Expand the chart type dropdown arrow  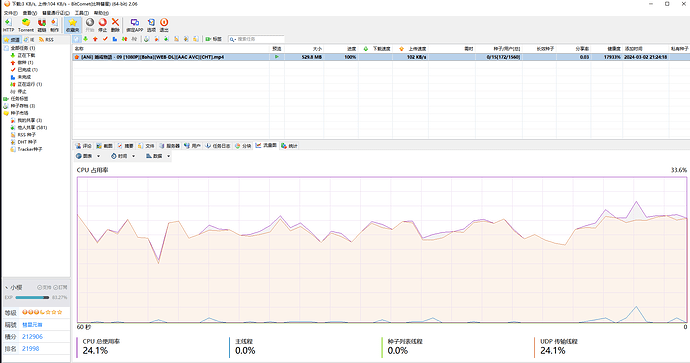[99, 156]
